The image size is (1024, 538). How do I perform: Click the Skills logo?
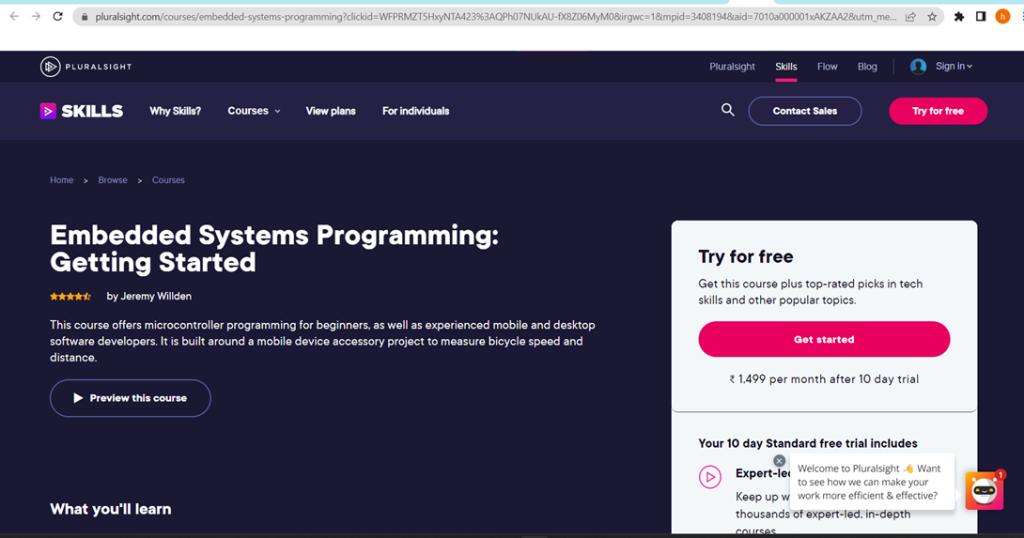(x=81, y=111)
